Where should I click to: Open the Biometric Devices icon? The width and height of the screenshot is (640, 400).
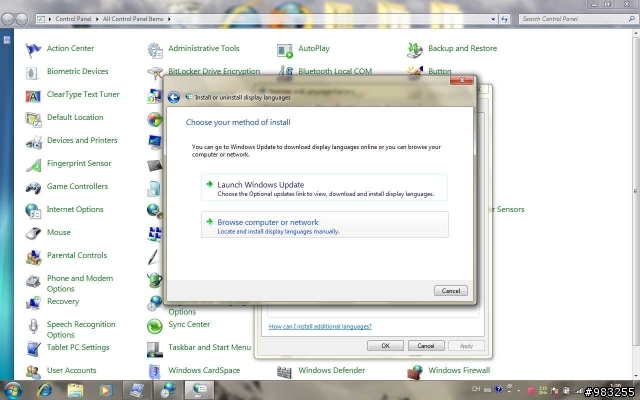click(x=33, y=73)
